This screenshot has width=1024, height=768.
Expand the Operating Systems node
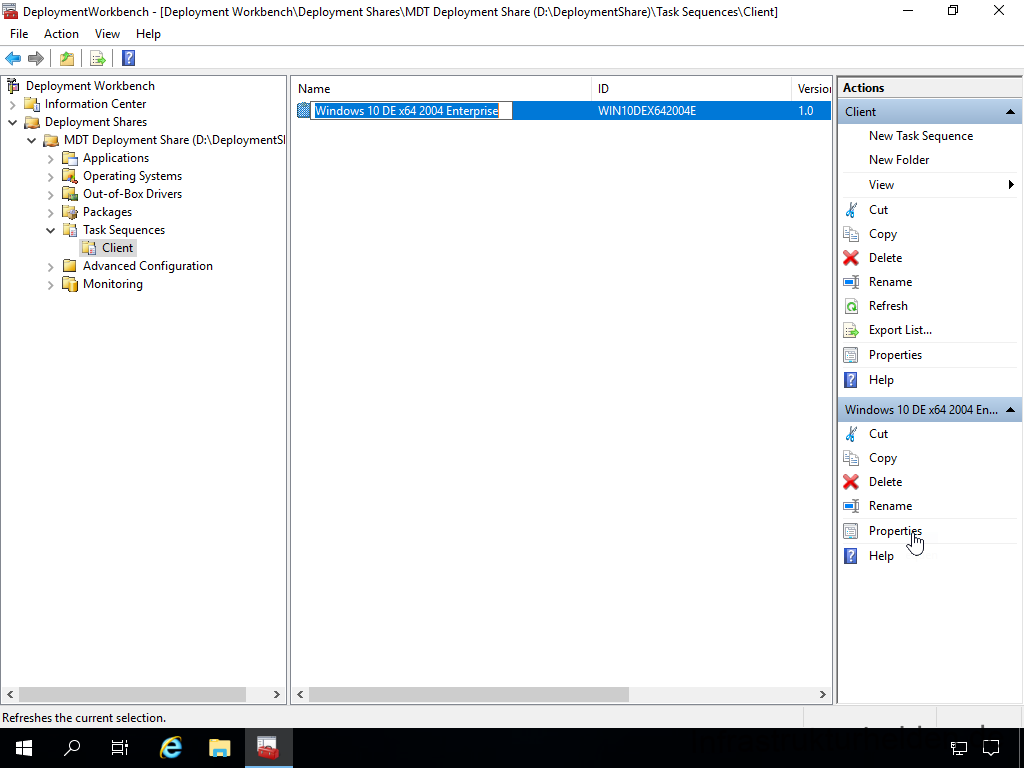click(x=51, y=176)
